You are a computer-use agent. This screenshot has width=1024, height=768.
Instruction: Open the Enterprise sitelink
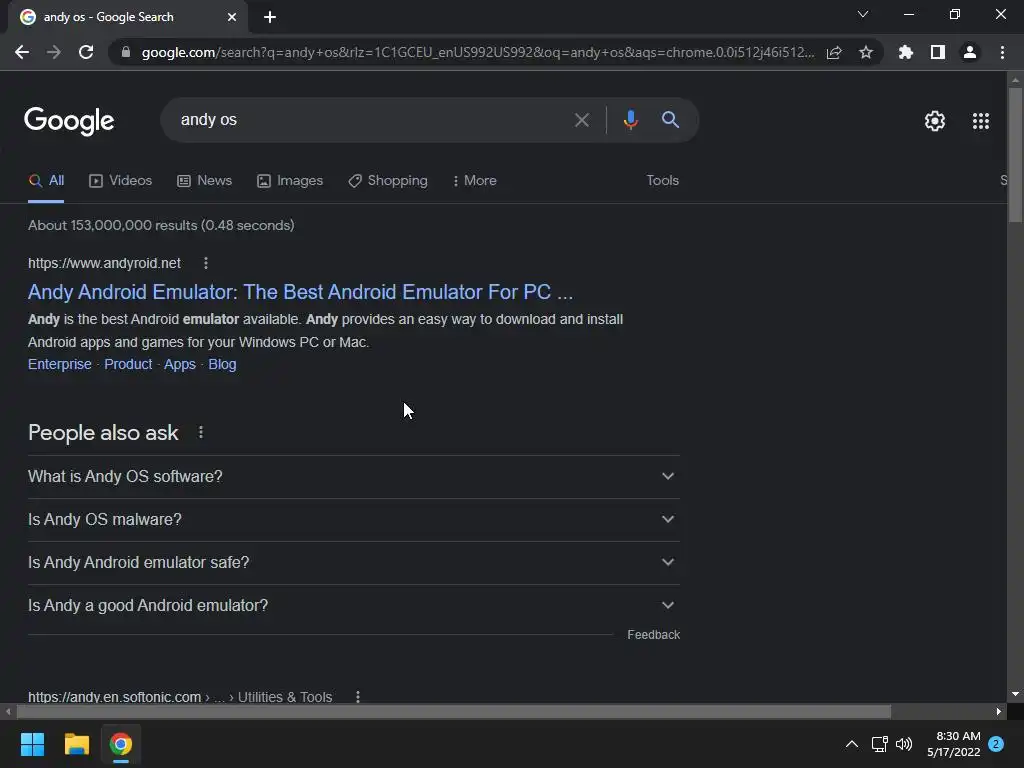tap(59, 364)
